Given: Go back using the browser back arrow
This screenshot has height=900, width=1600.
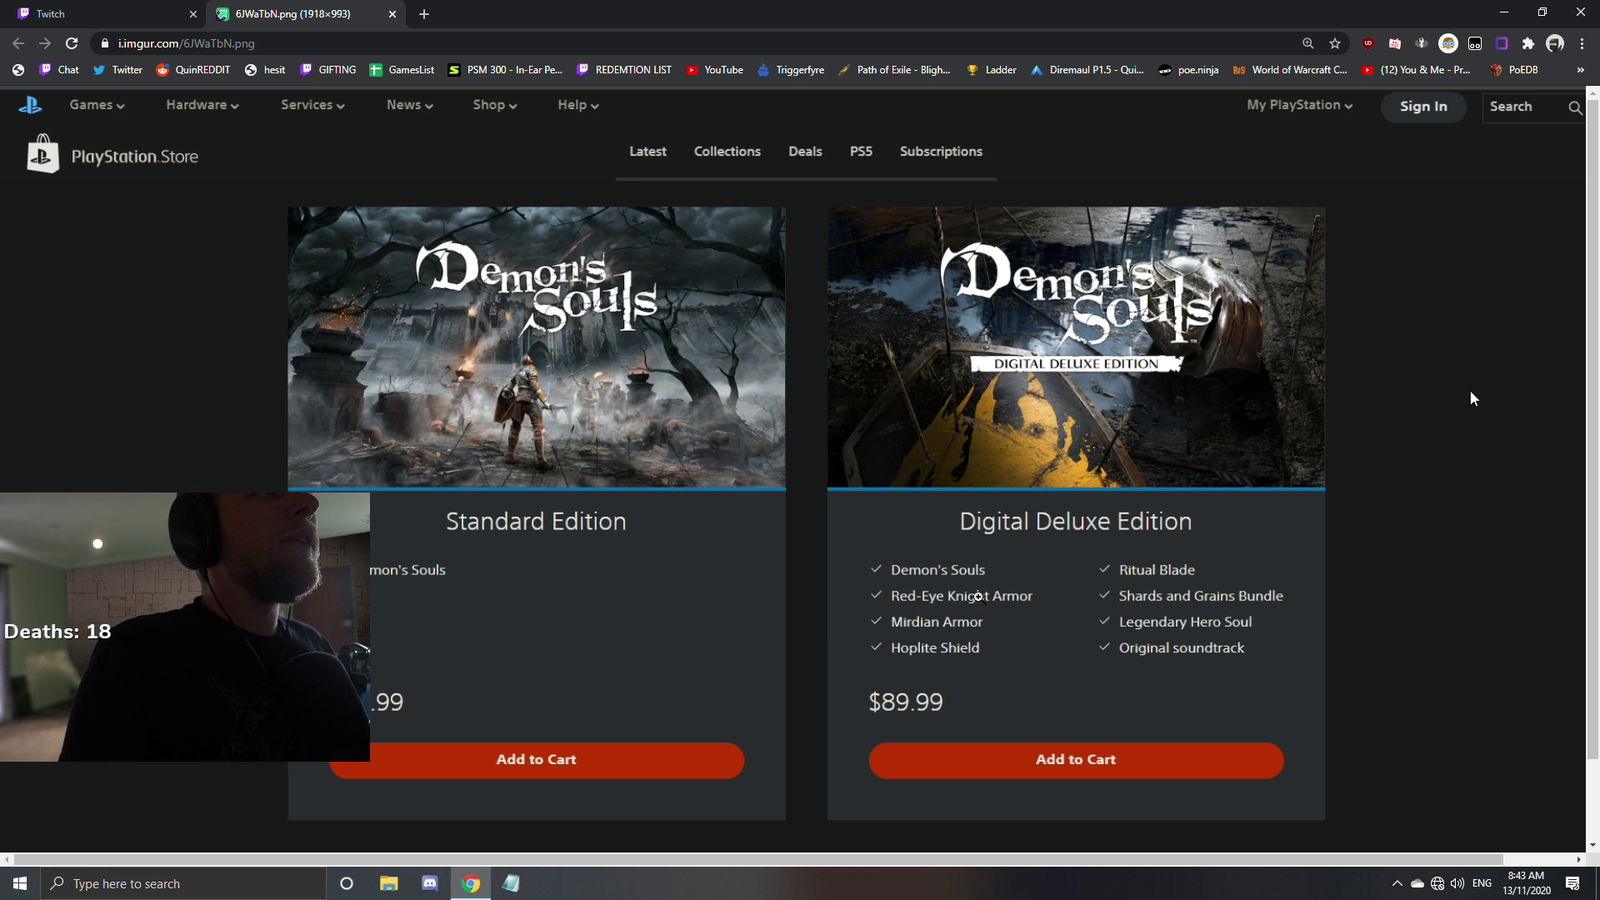Looking at the screenshot, I should click(x=18, y=43).
